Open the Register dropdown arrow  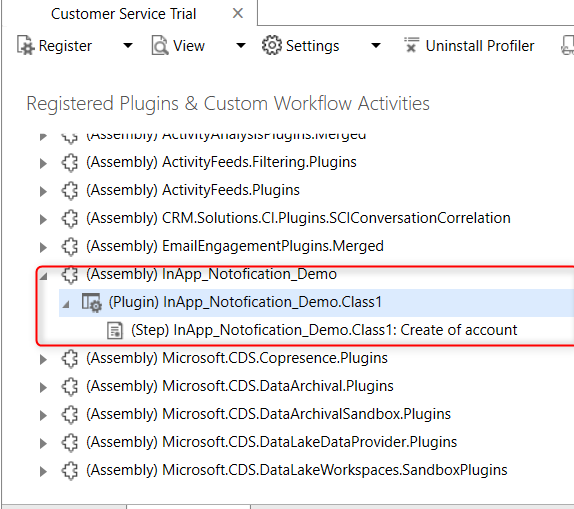[x=128, y=46]
